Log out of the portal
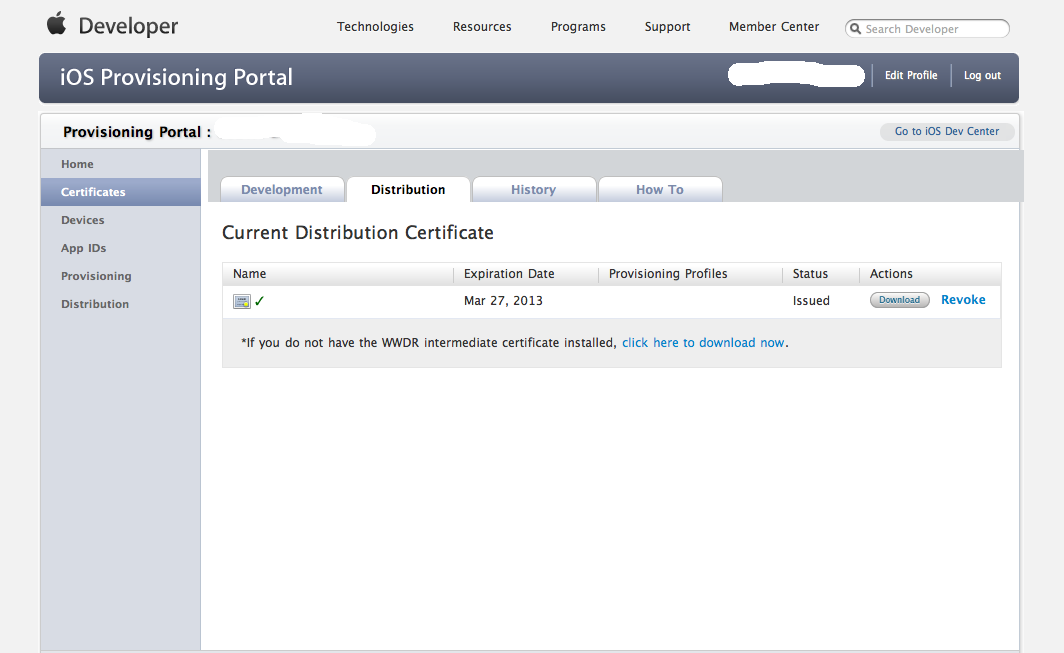The image size is (1064, 653). pyautogui.click(x=982, y=75)
